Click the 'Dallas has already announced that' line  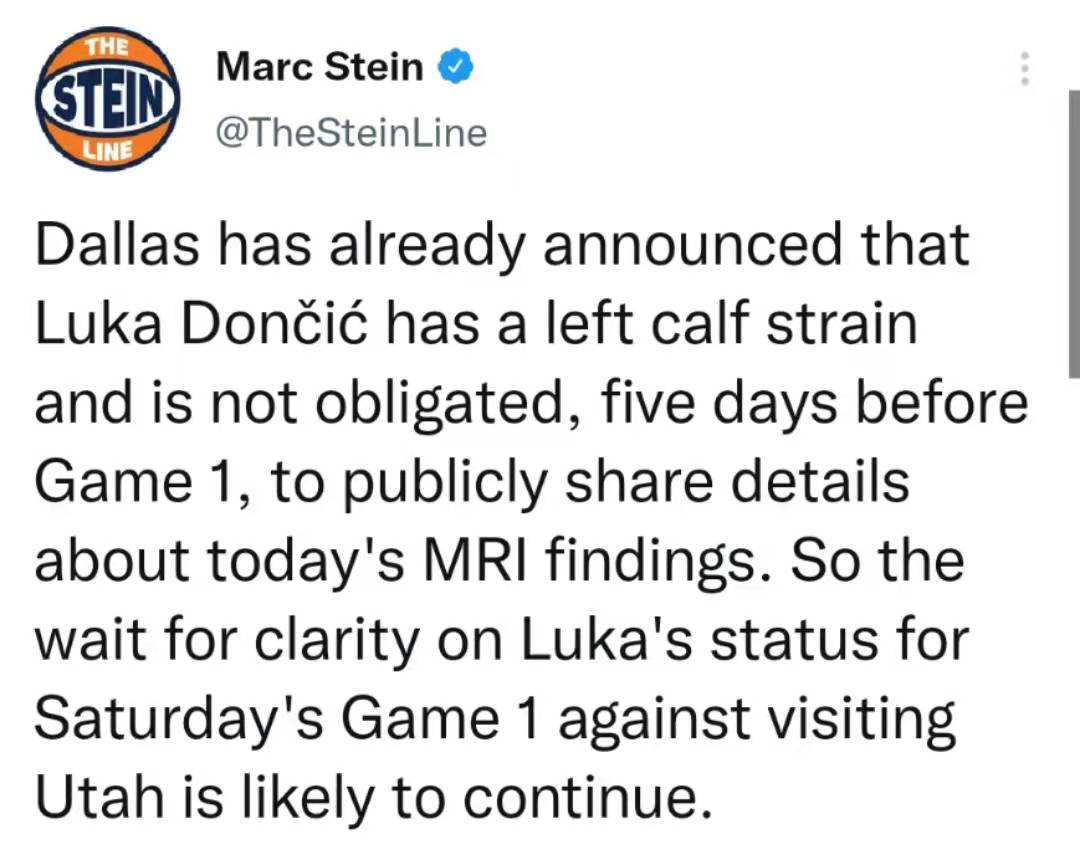pyautogui.click(x=502, y=245)
